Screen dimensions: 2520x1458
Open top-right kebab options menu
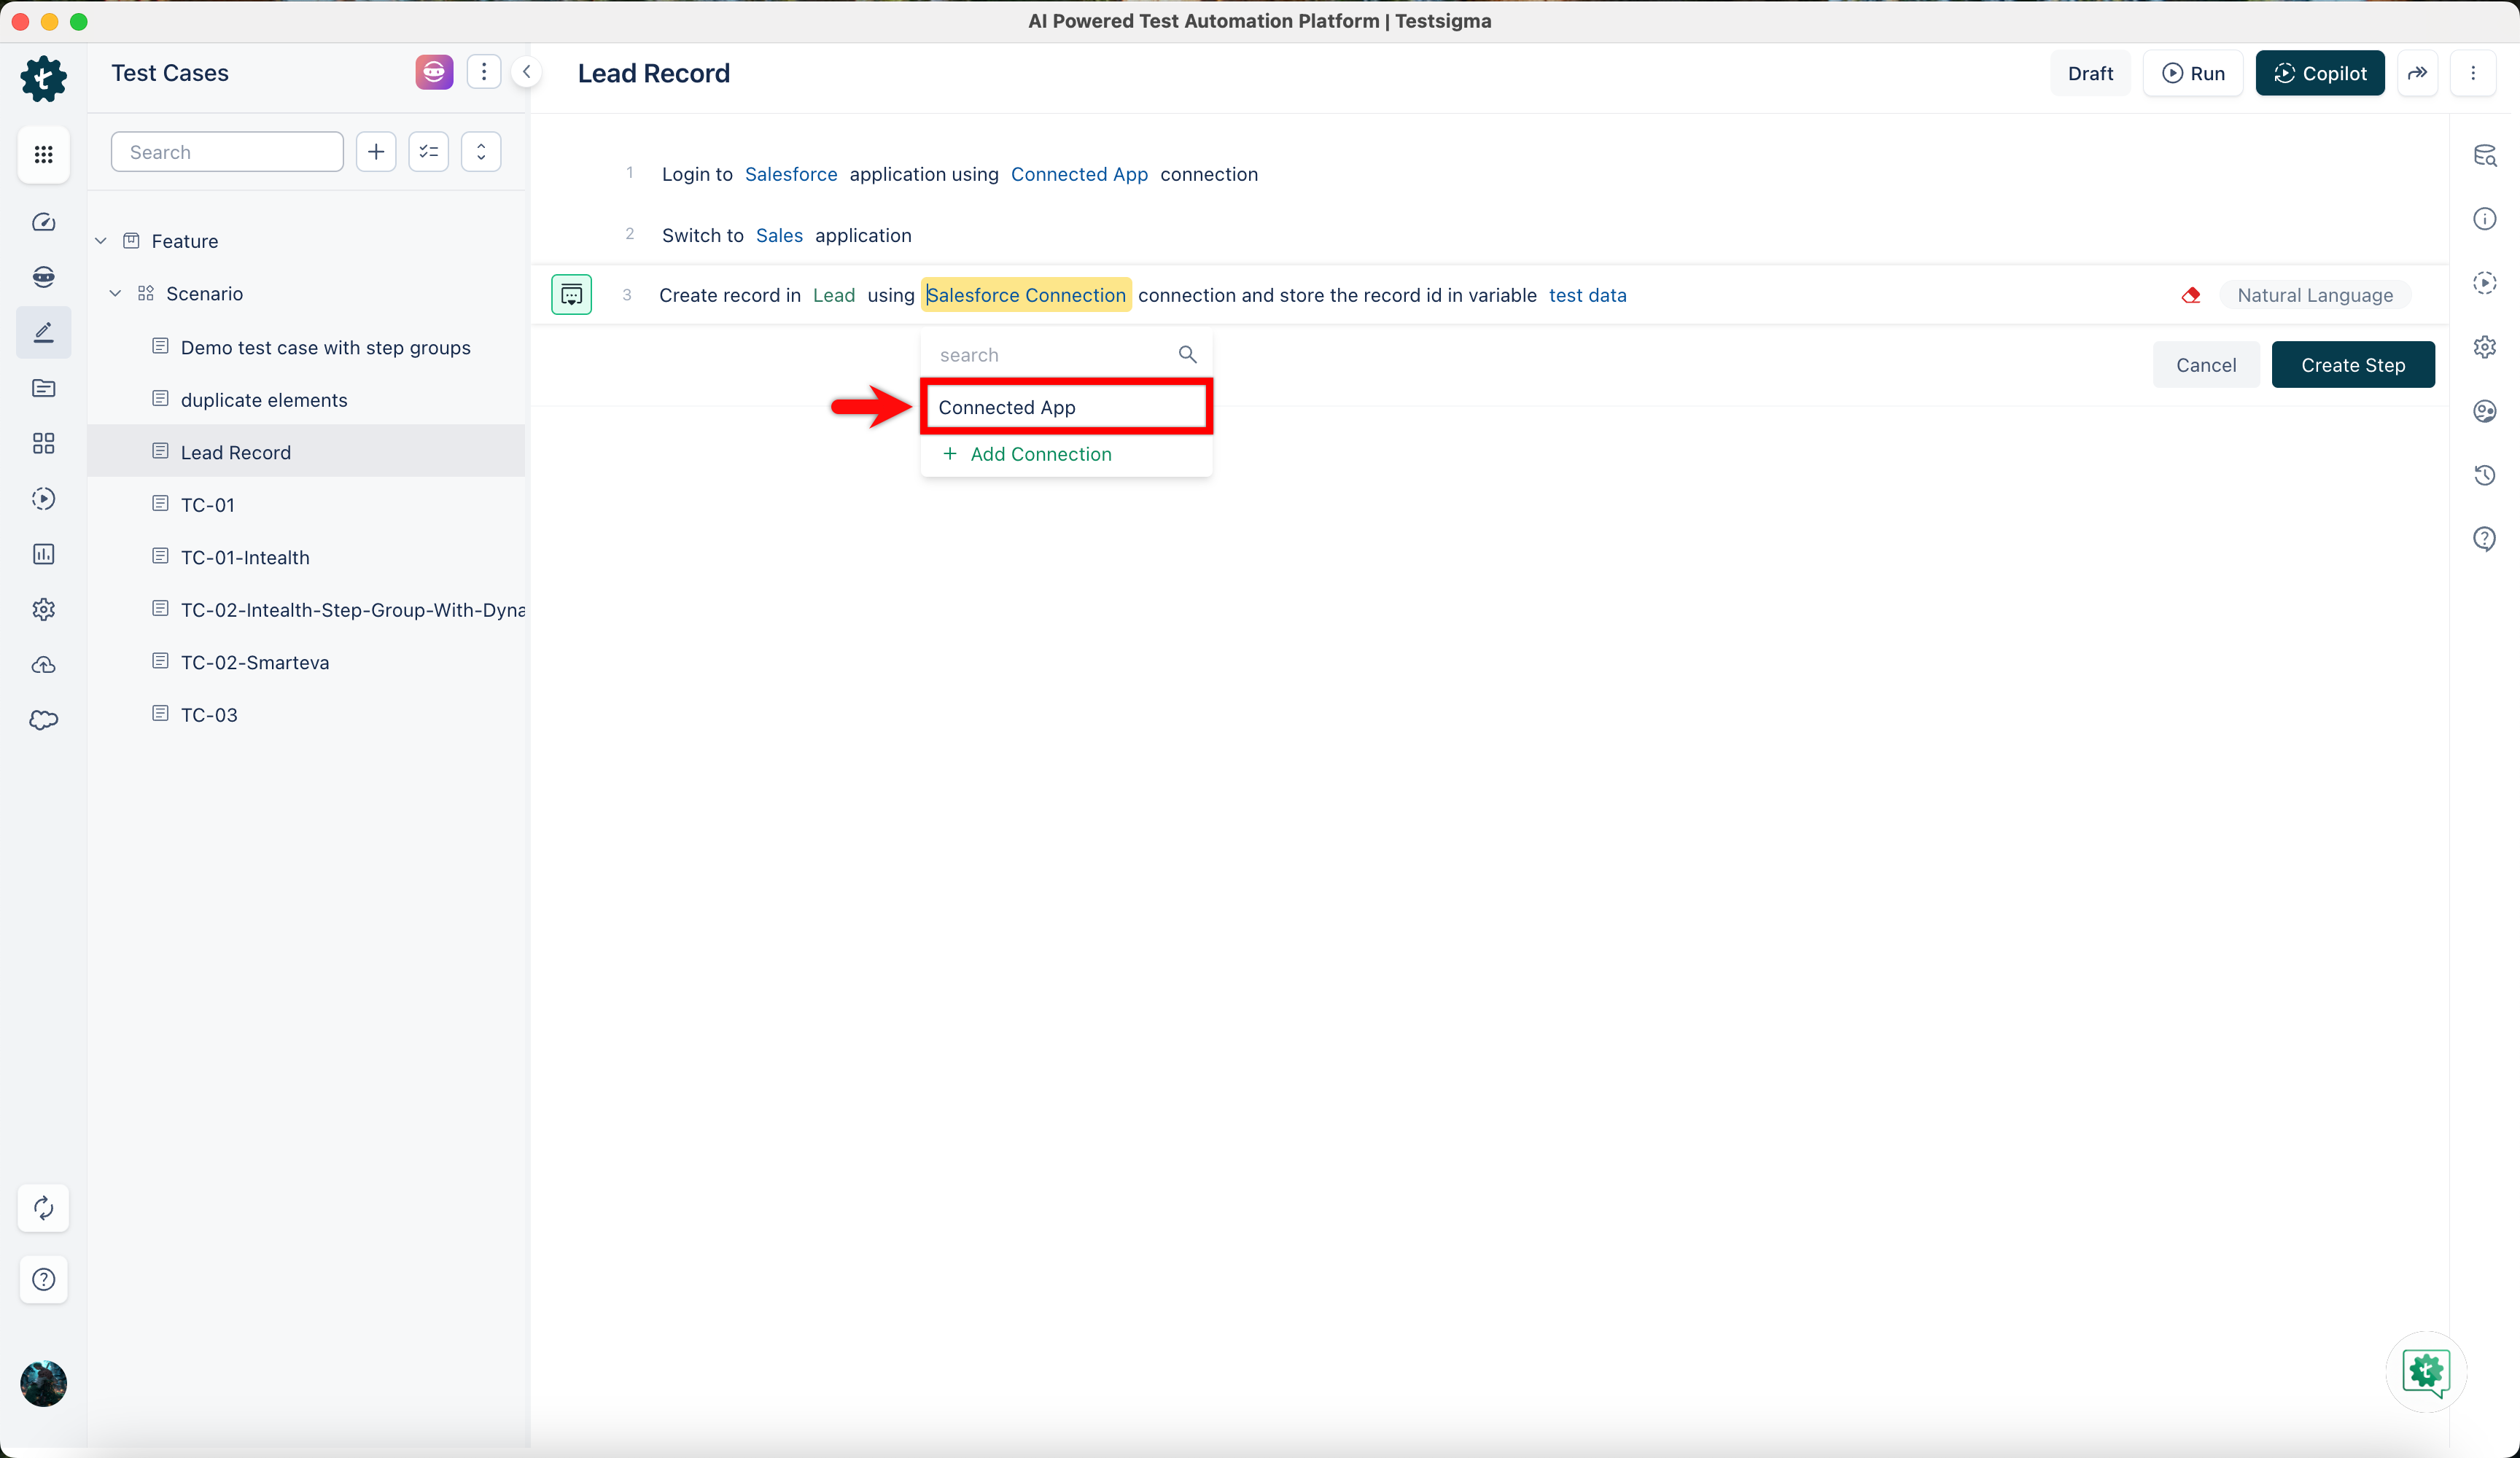(x=2473, y=73)
